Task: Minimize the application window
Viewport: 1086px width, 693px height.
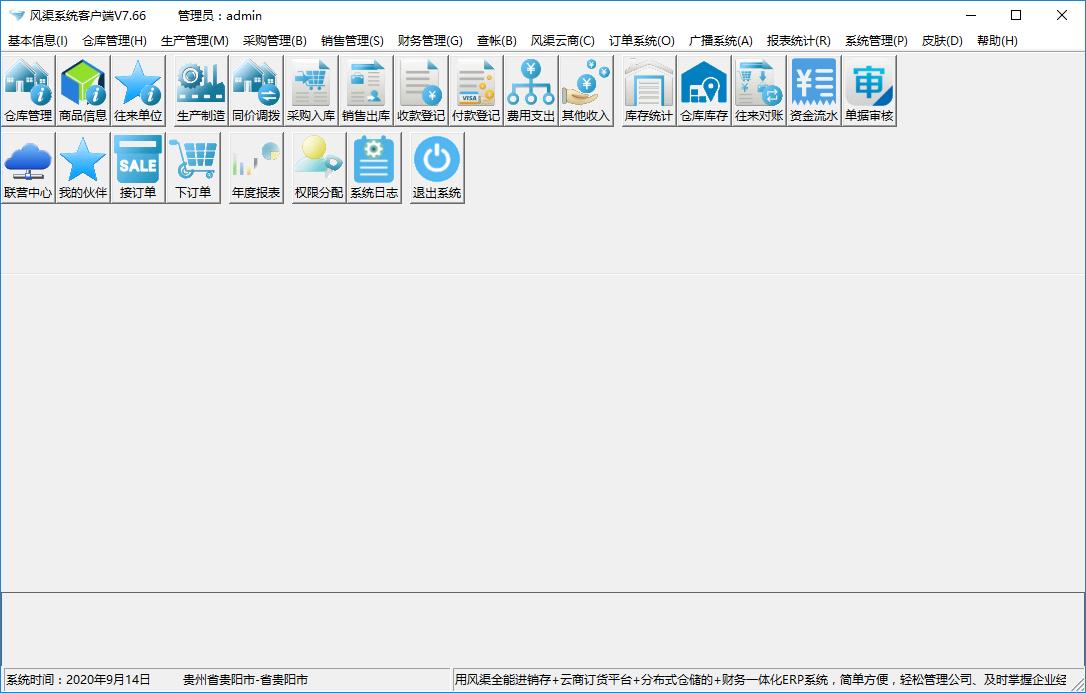Action: (x=971, y=15)
